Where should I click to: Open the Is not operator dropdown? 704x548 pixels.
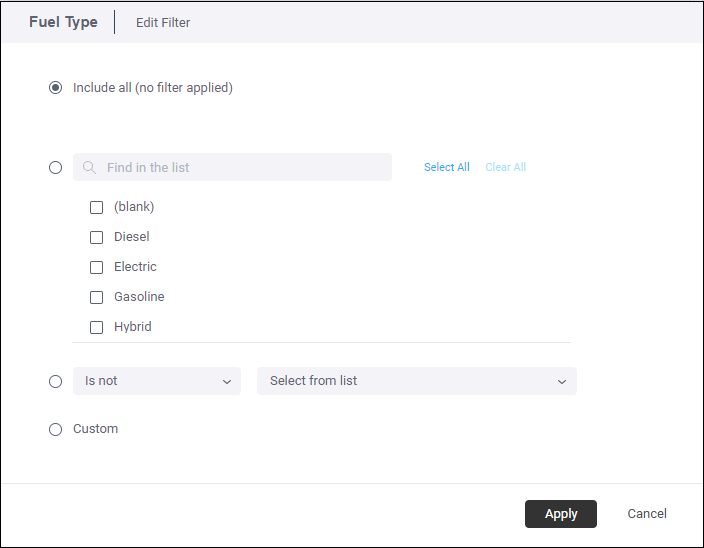(157, 381)
